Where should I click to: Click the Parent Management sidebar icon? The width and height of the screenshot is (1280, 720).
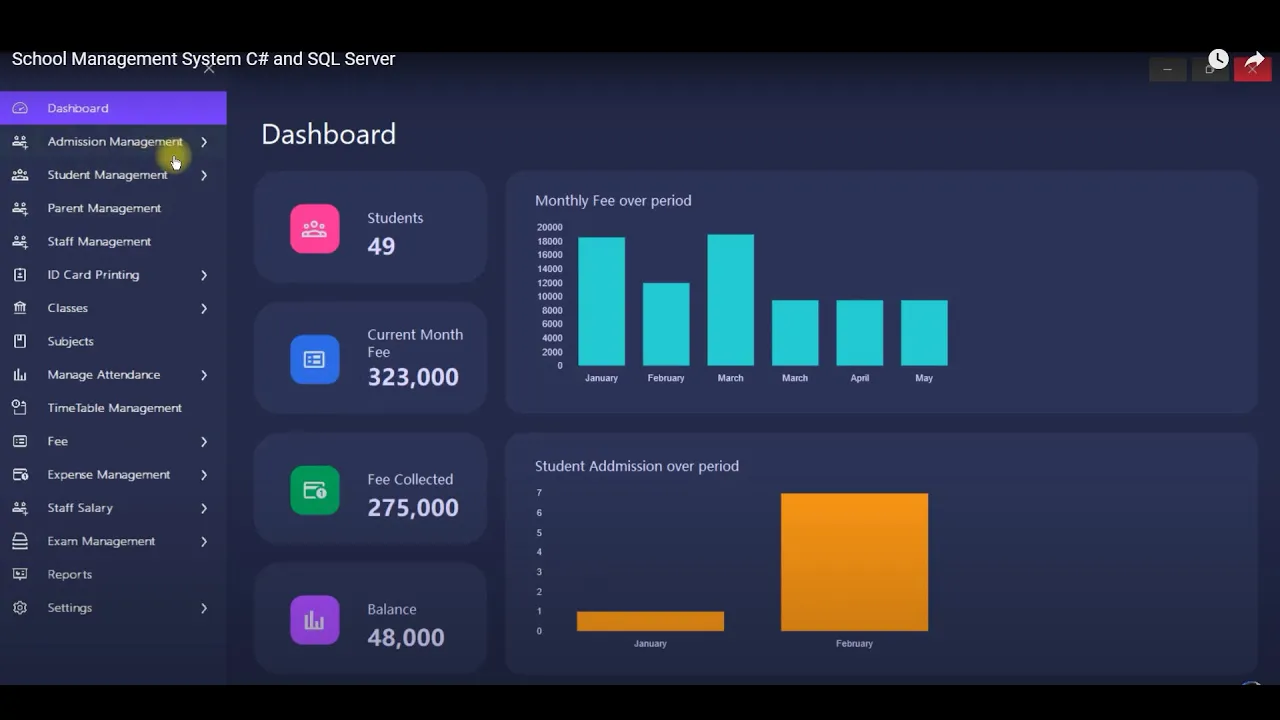pyautogui.click(x=20, y=208)
